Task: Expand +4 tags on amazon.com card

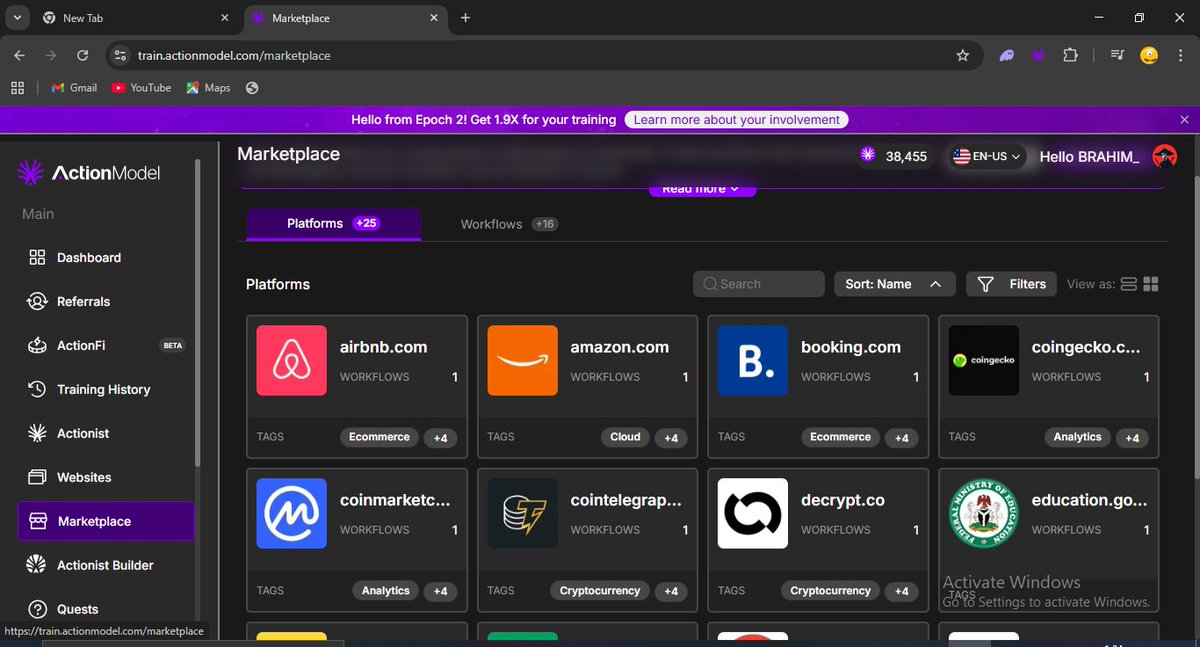Action: [x=671, y=438]
